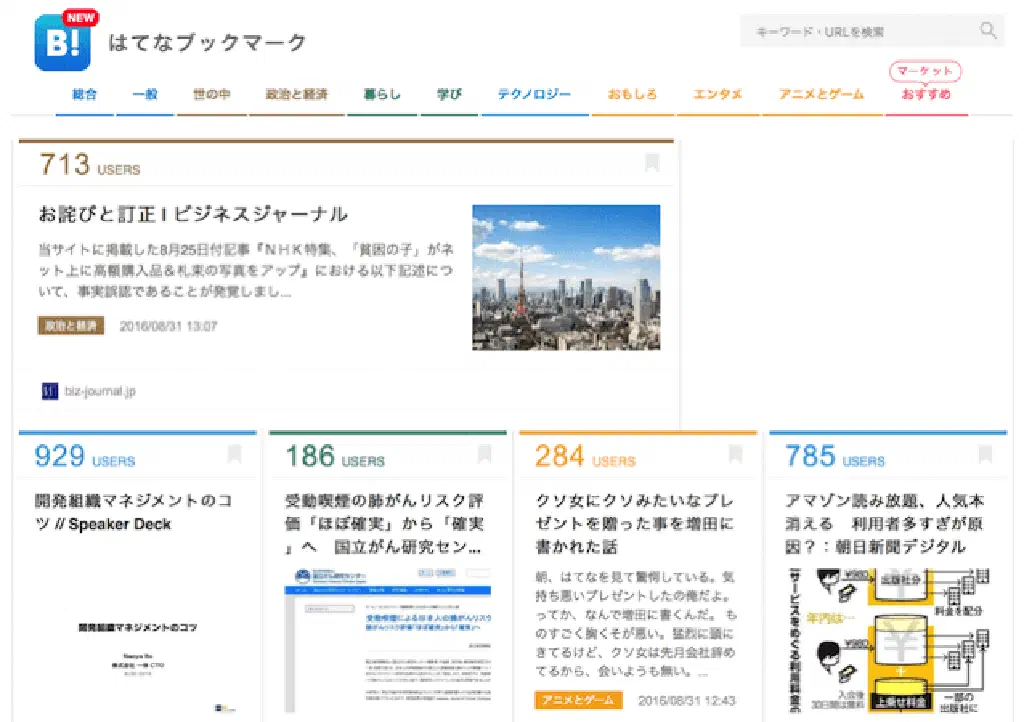This screenshot has height=722, width=1024.
Task: Open the Tokyo Tower cityscape thumbnail
Action: tap(566, 277)
